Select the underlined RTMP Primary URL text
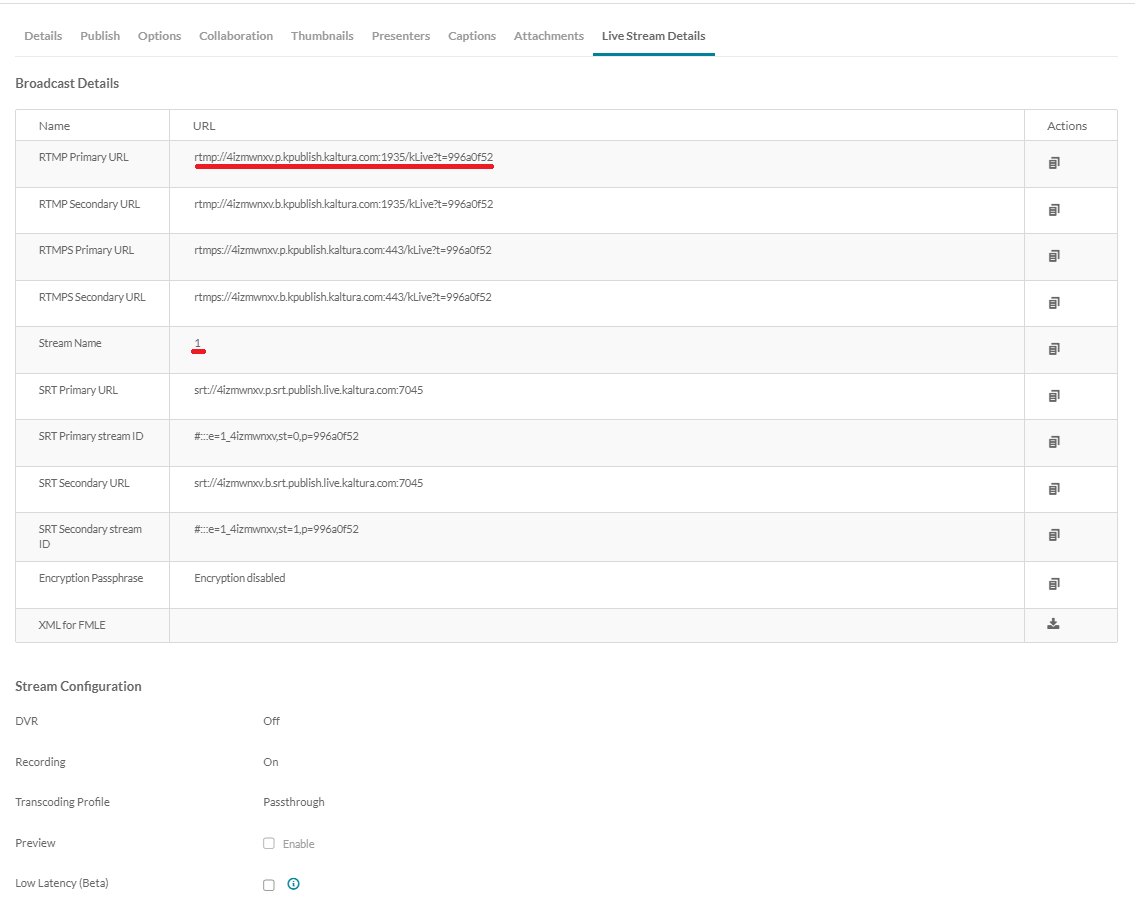1135x908 pixels. click(343, 158)
